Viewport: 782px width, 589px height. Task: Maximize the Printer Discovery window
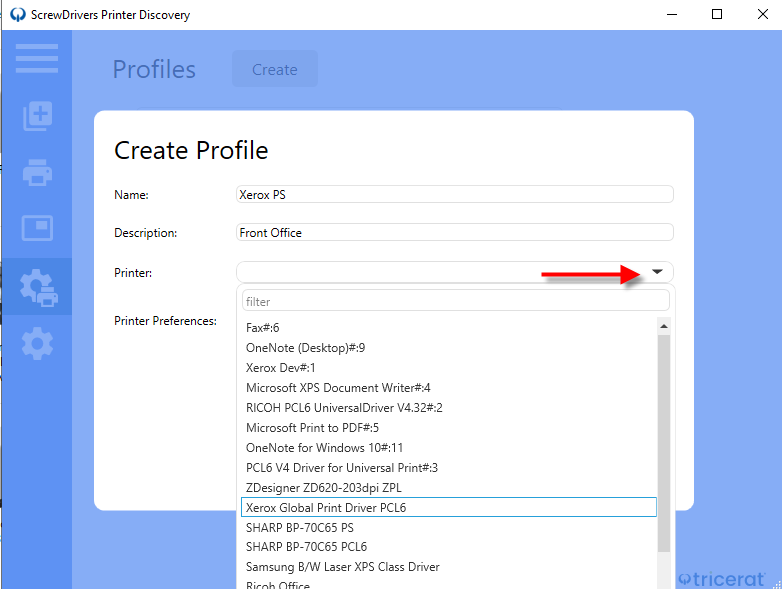point(717,14)
